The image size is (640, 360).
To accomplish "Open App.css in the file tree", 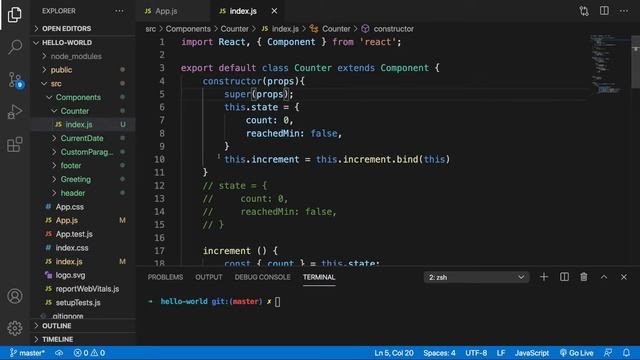I will coord(83,207).
